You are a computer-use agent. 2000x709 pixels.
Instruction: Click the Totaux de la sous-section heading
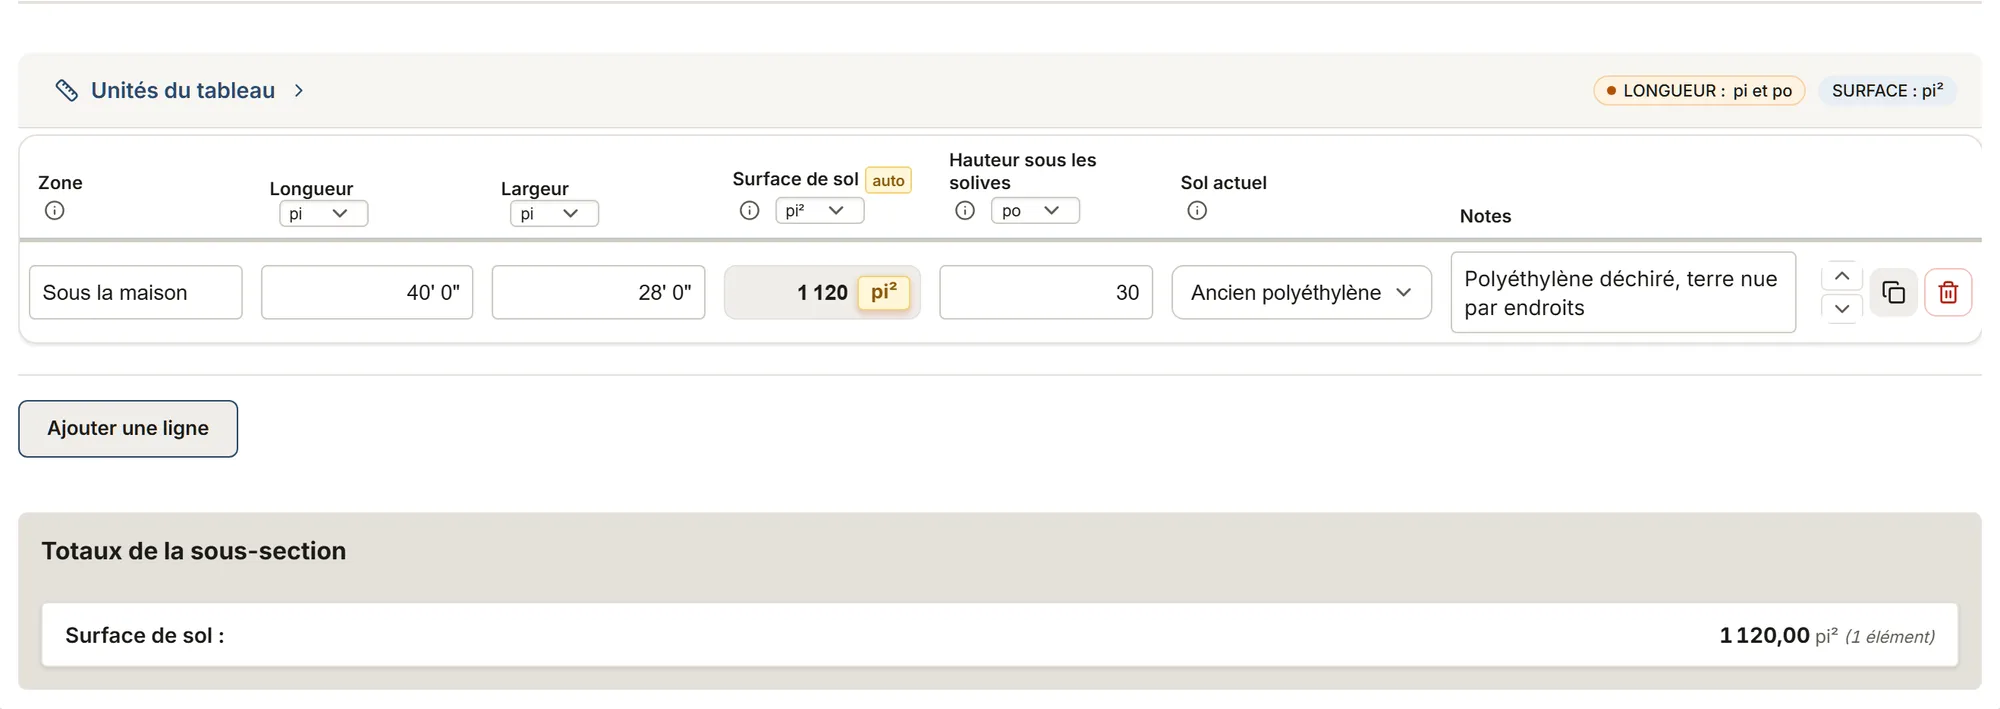click(x=194, y=551)
